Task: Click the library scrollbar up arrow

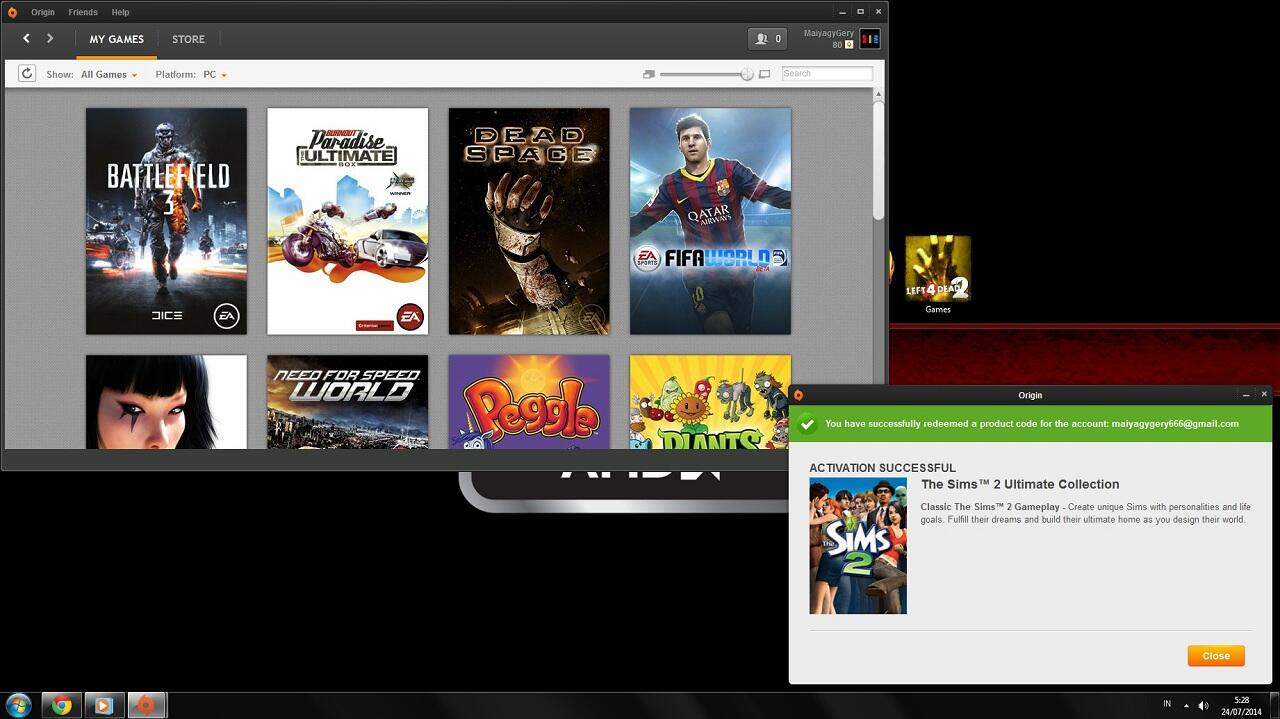Action: pyautogui.click(x=879, y=94)
